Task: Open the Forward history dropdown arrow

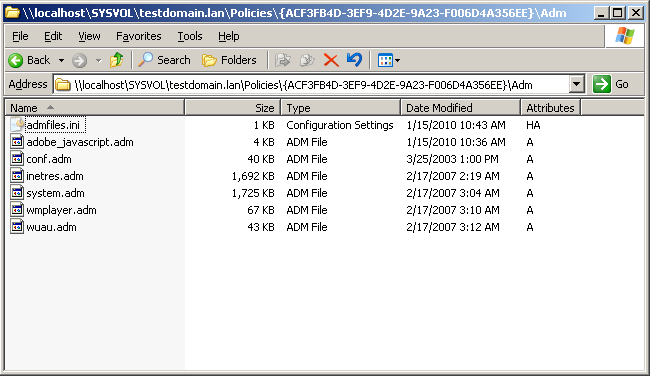Action: click(98, 61)
